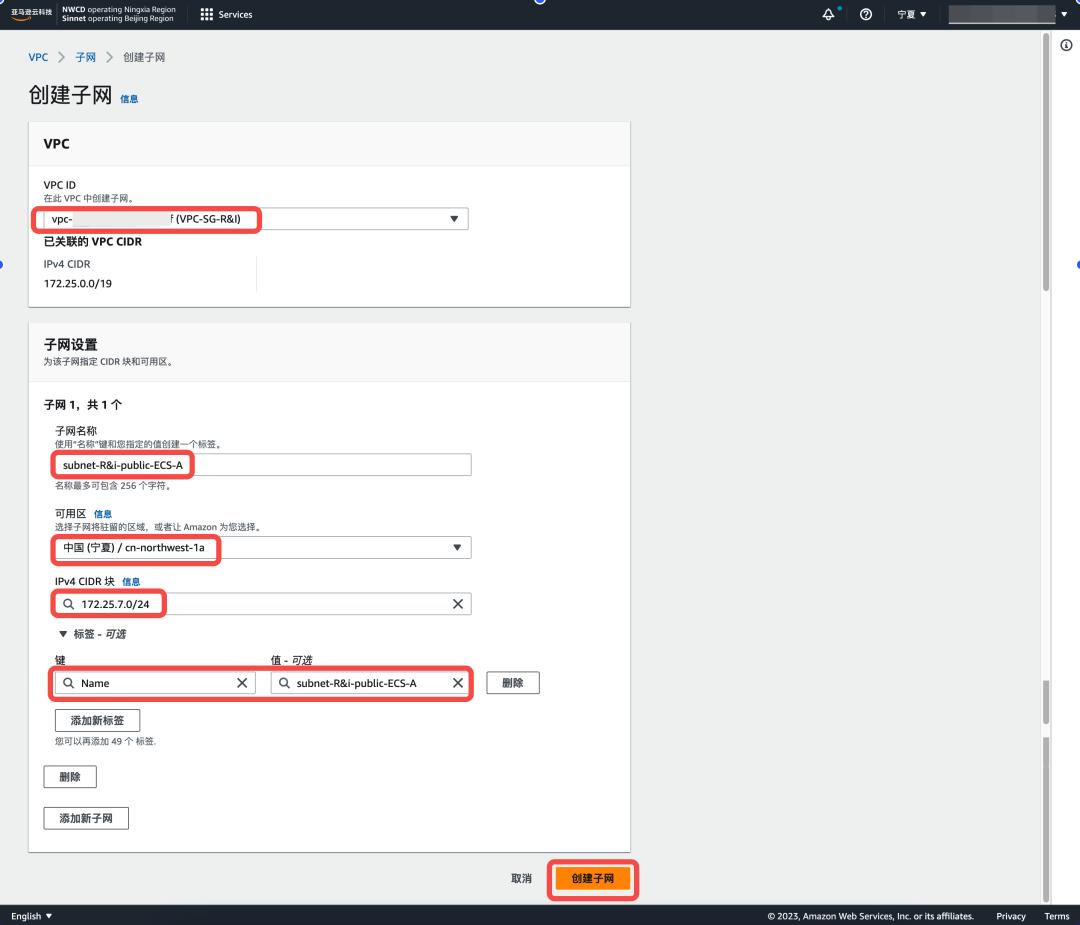1080x925 pixels.
Task: Open the notifications bell
Action: point(829,14)
